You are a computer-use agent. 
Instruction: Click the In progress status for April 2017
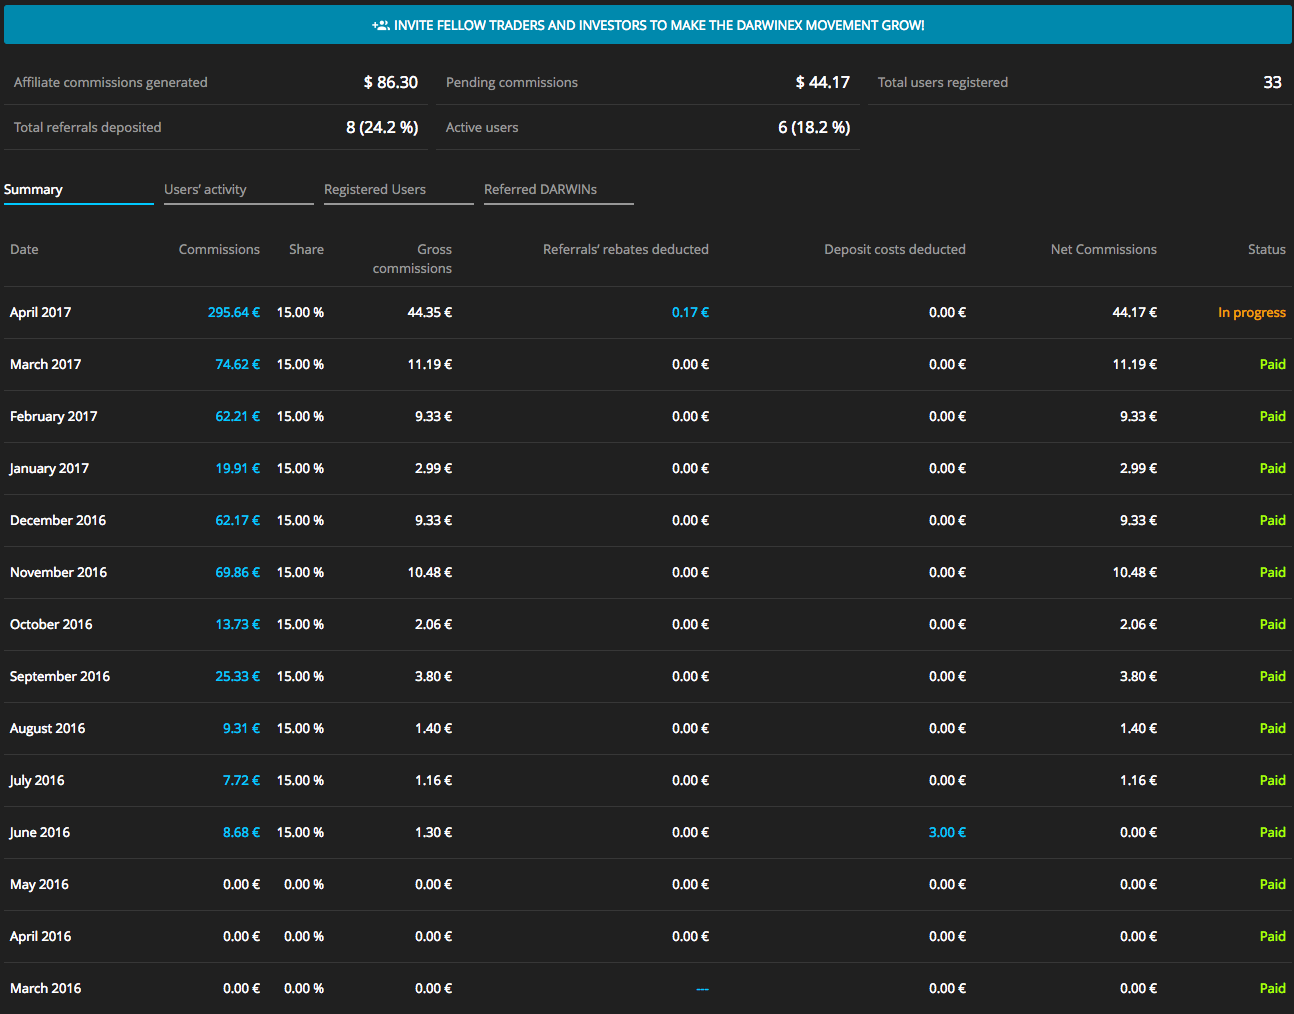1251,312
